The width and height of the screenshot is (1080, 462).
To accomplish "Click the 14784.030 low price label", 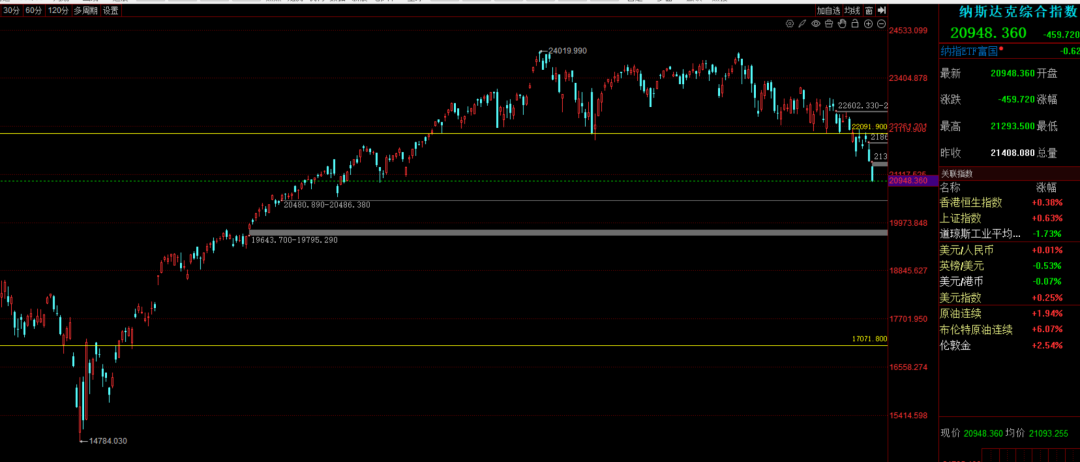I will [108, 441].
